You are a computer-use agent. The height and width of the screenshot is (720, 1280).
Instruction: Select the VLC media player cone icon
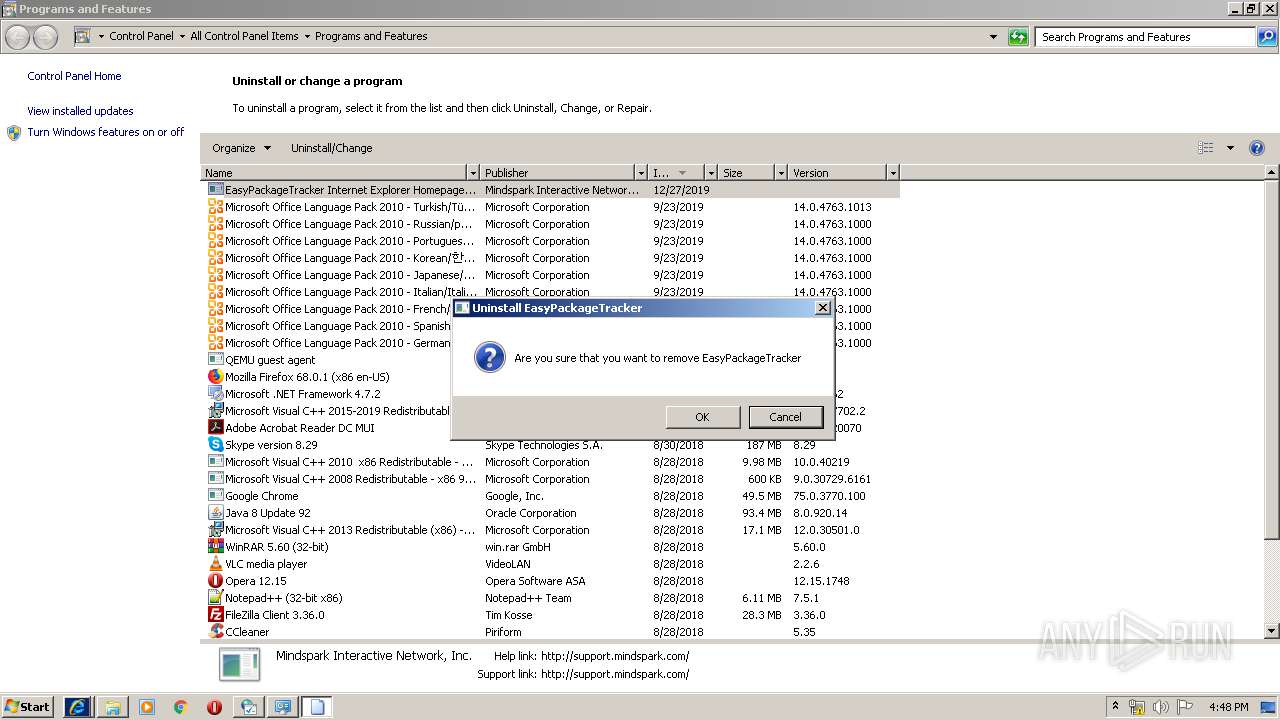215,564
